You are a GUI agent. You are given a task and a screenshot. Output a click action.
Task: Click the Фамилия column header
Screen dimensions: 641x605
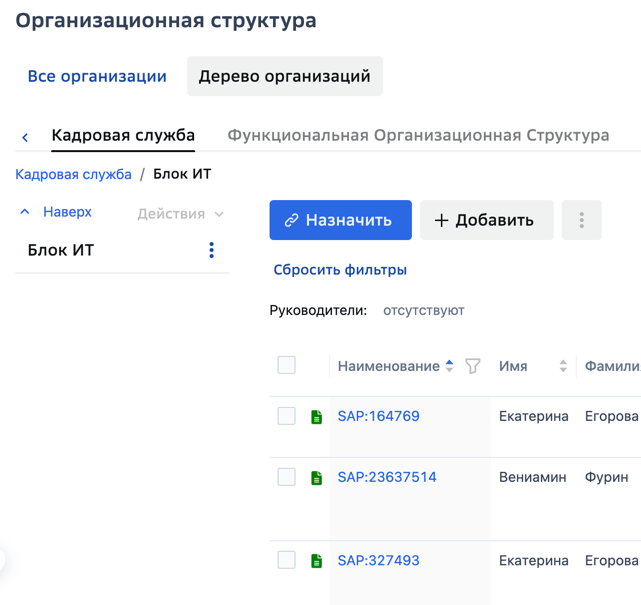tap(612, 366)
